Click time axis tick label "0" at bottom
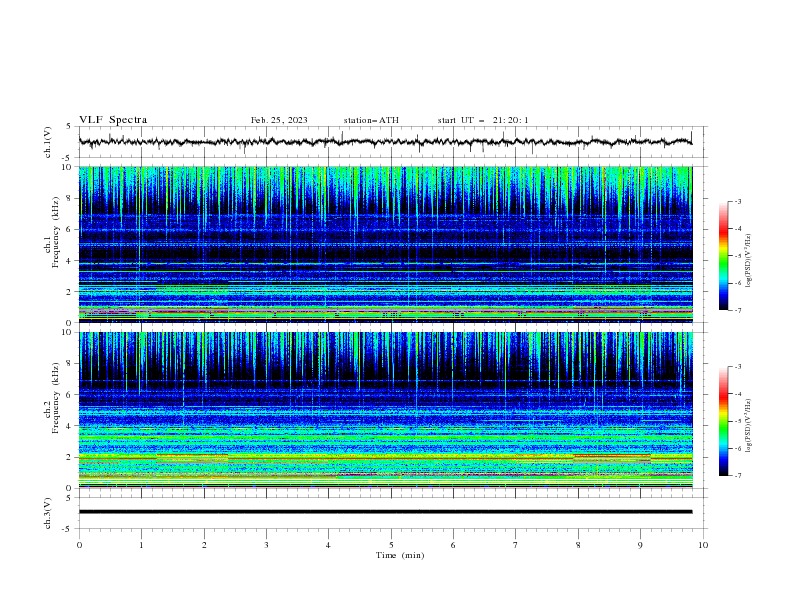 point(79,545)
